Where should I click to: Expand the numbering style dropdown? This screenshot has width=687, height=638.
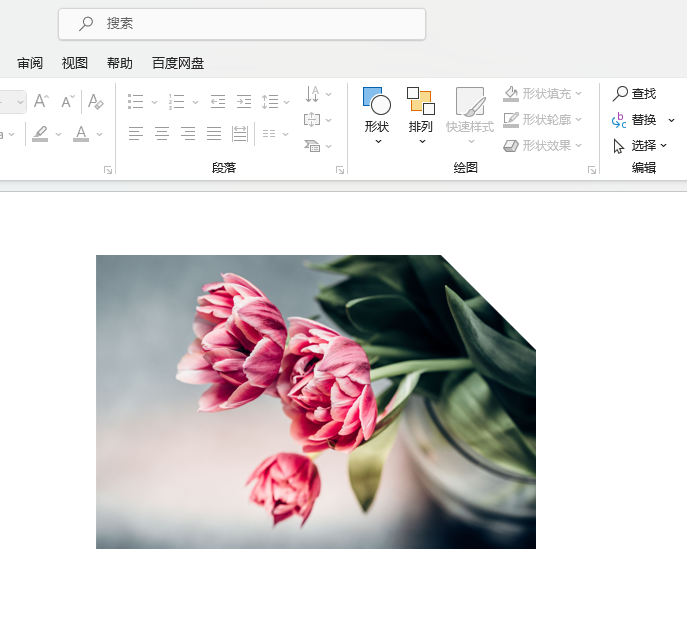(x=195, y=102)
